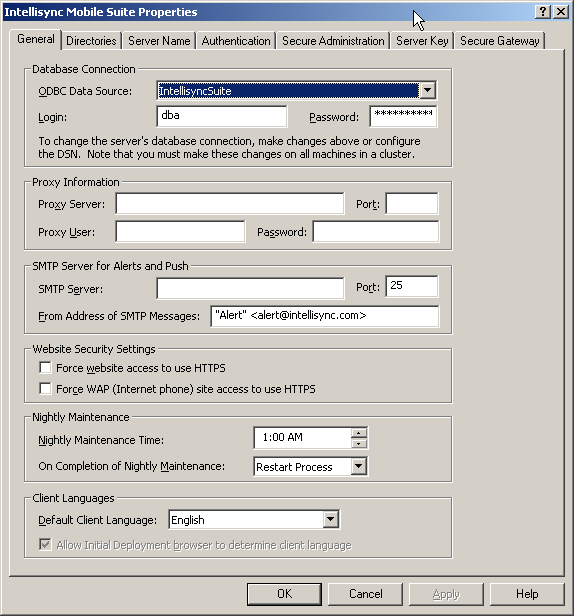The image size is (574, 616).
Task: Enable Force WAP site access to use HTTPS
Action: coord(45,389)
